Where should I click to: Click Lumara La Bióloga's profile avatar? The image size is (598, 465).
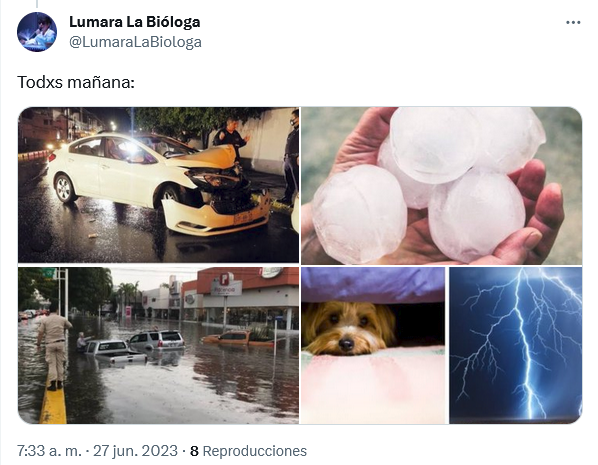point(37,32)
